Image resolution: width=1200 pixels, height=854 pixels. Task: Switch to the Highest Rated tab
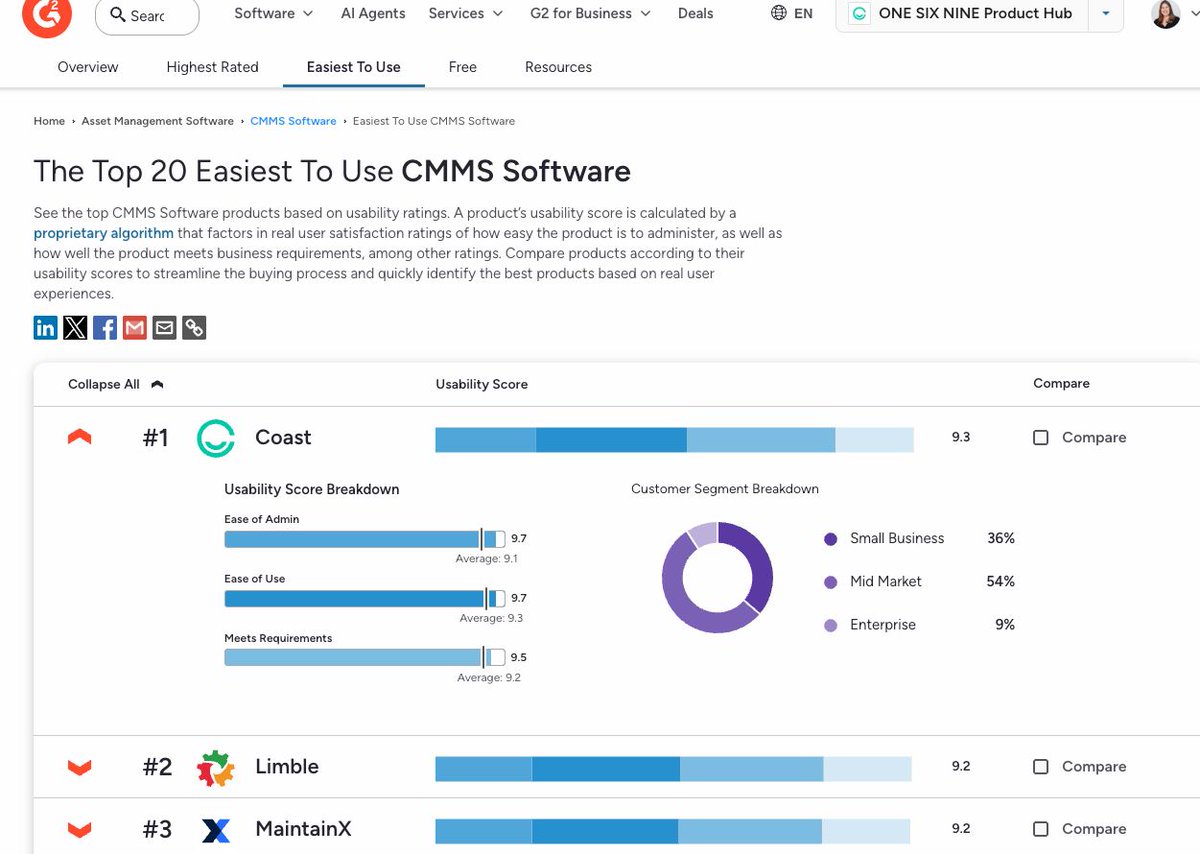point(212,67)
